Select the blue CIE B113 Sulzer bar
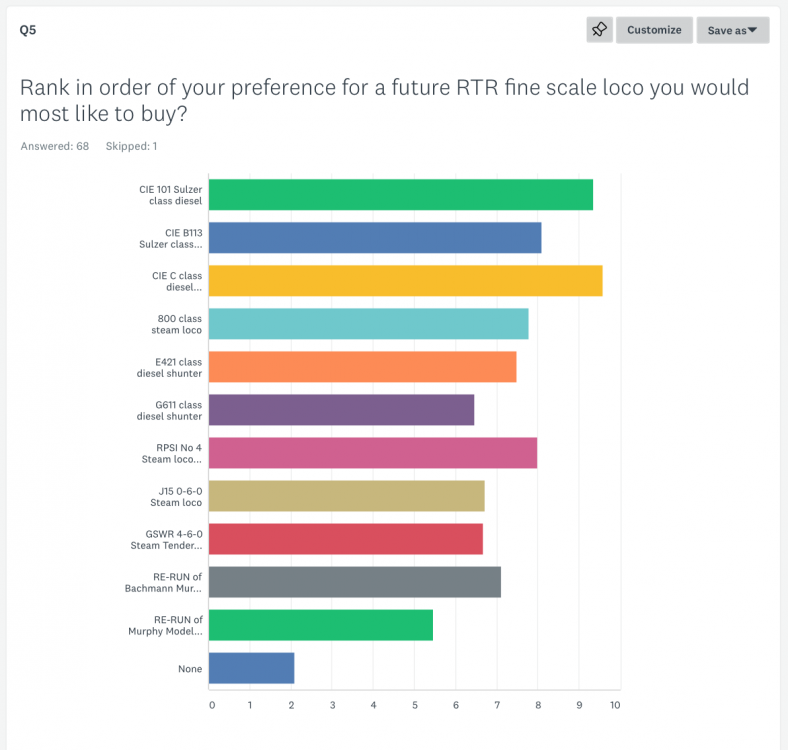 tap(375, 238)
